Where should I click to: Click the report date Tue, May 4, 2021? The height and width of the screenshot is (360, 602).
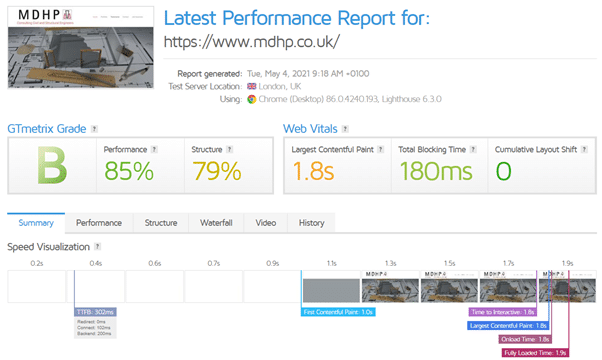(308, 74)
